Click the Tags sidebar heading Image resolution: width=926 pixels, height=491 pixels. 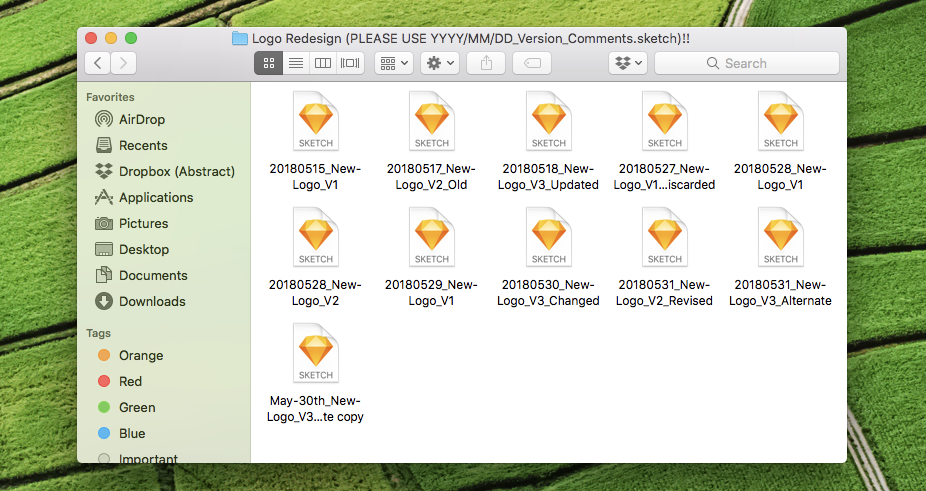click(x=98, y=333)
